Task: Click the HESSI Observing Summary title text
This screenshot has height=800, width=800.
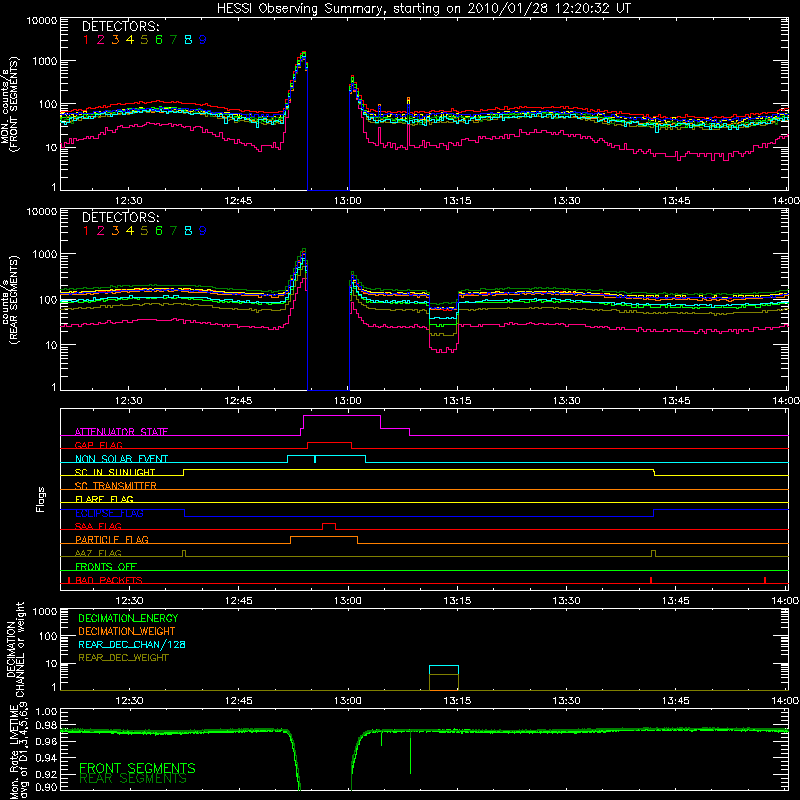Action: tap(423, 9)
